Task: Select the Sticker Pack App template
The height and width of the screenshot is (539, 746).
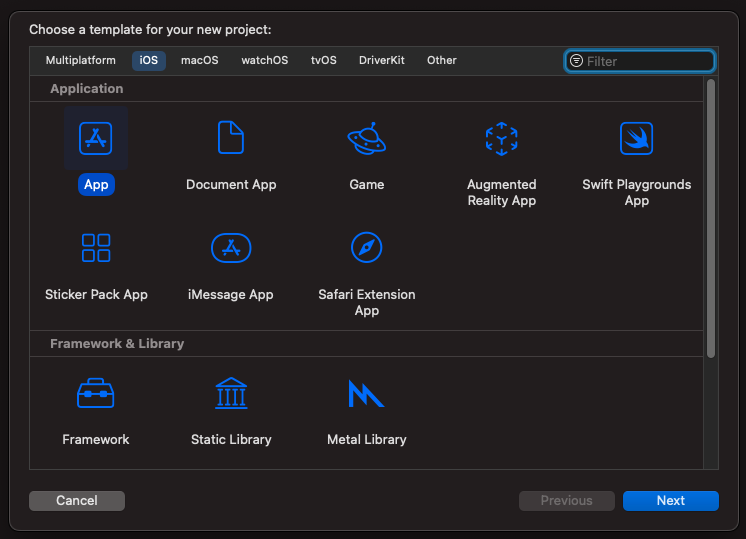Action: (x=96, y=248)
